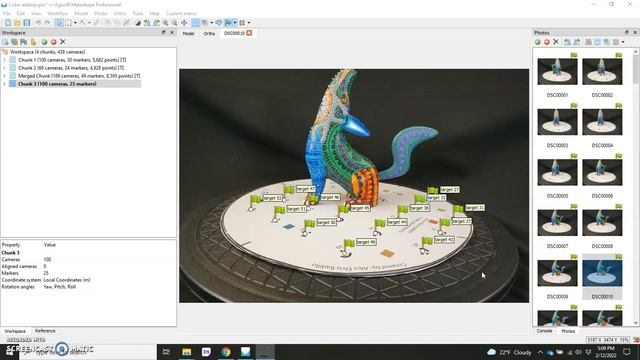Open File Explorer from the taskbar
Screen dimensions: 640x360
(x=187, y=352)
